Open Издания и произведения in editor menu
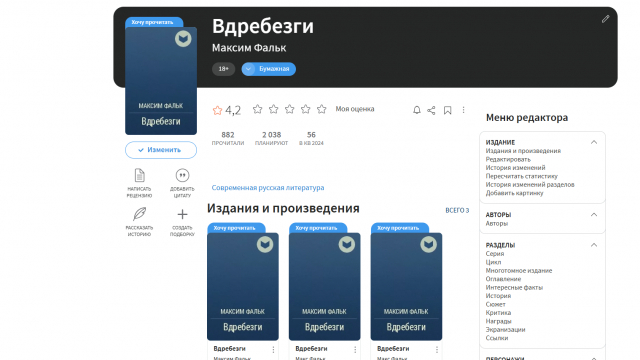Screen dimensions: 640x360 (523, 151)
